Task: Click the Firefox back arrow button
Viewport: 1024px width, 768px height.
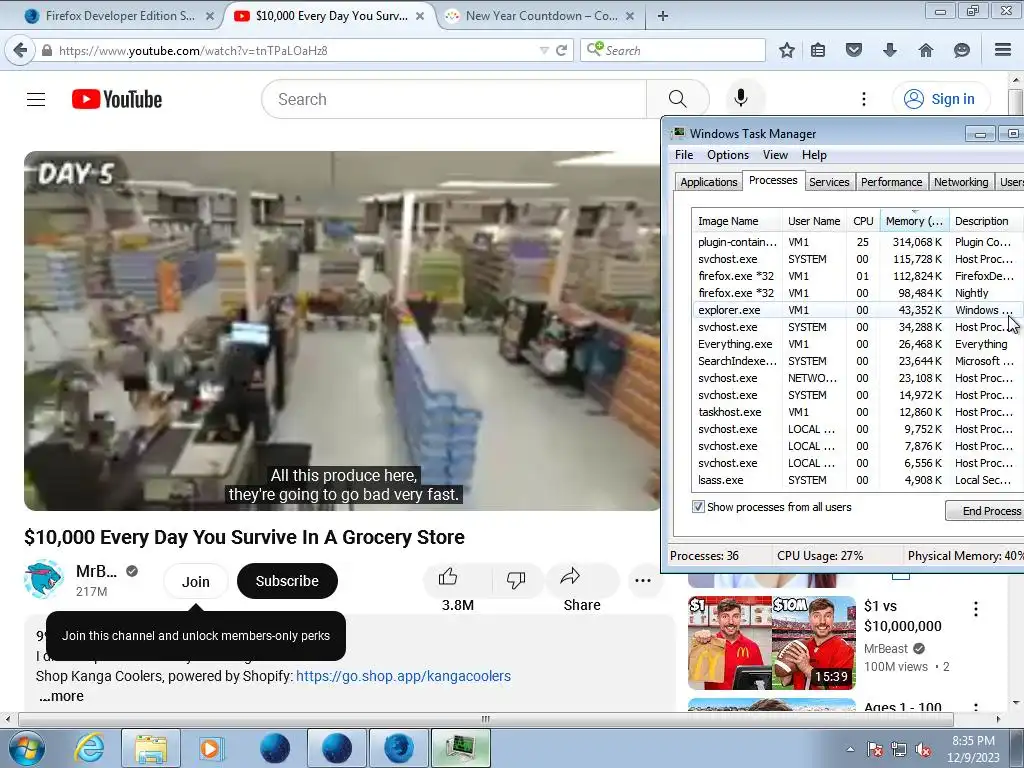Action: tap(20, 50)
